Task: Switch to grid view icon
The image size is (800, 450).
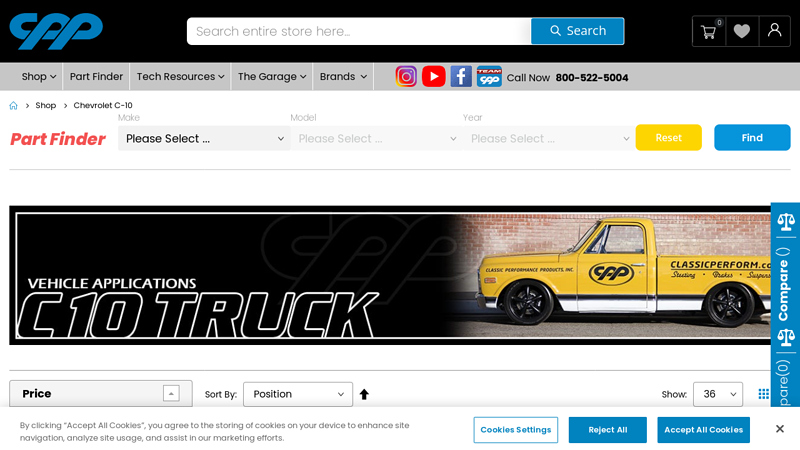Action: tap(763, 394)
